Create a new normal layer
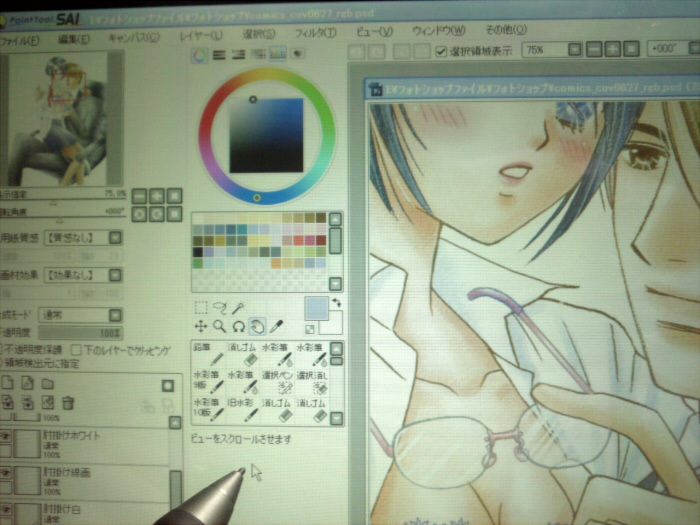This screenshot has height=525, width=700. pyautogui.click(x=7, y=383)
